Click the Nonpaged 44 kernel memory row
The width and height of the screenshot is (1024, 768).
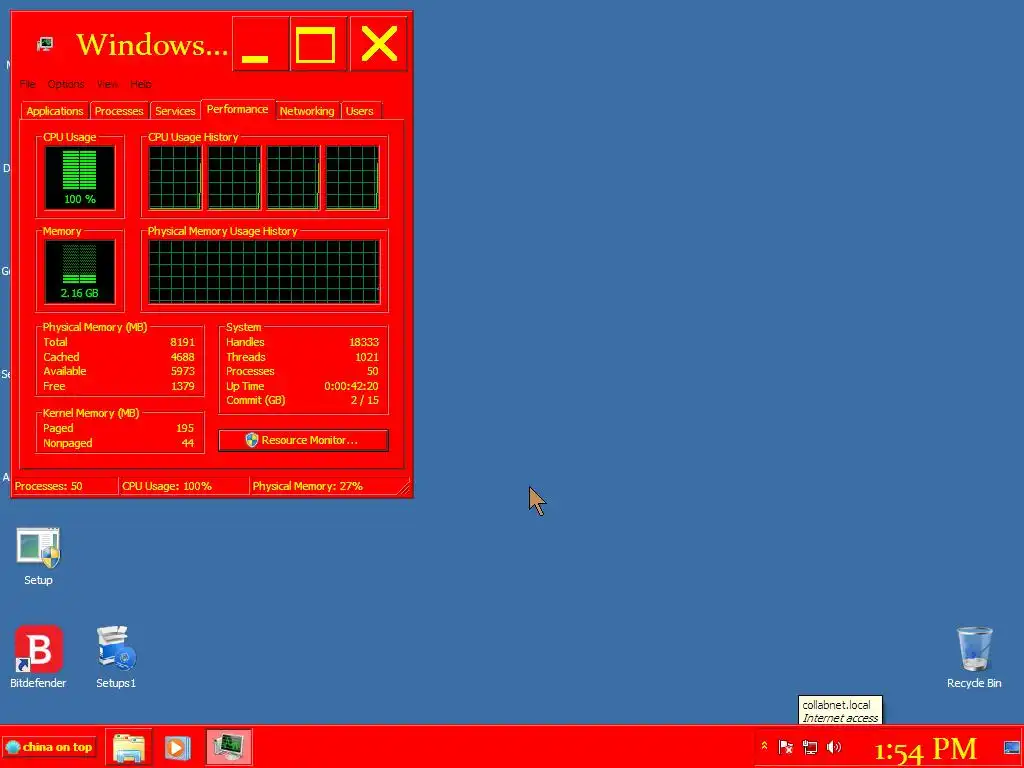click(x=119, y=443)
